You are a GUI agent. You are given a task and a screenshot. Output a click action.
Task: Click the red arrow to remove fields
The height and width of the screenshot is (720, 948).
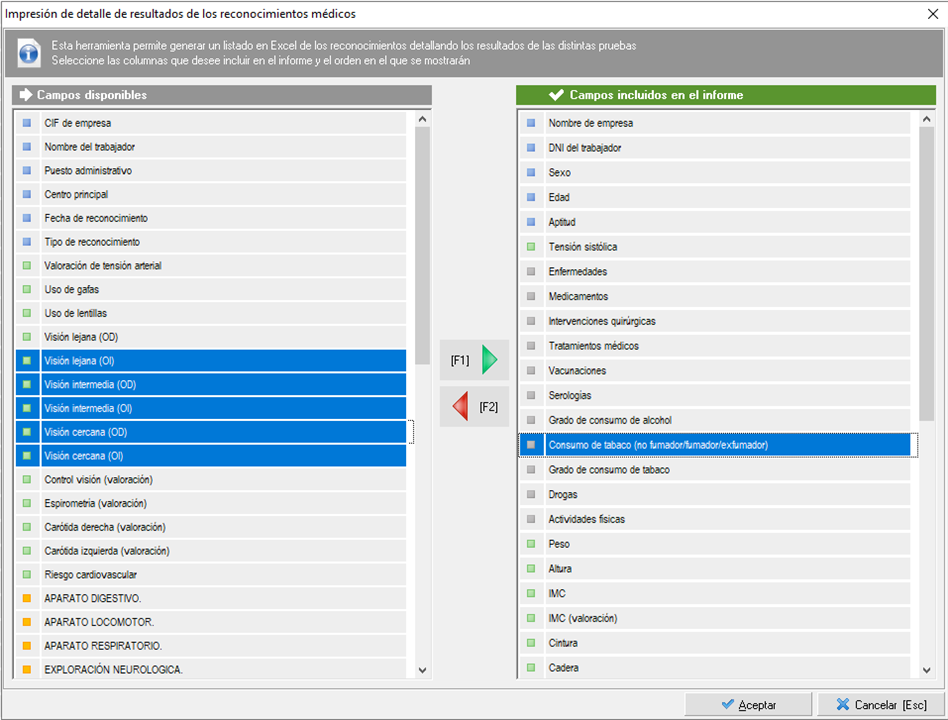[x=461, y=407]
